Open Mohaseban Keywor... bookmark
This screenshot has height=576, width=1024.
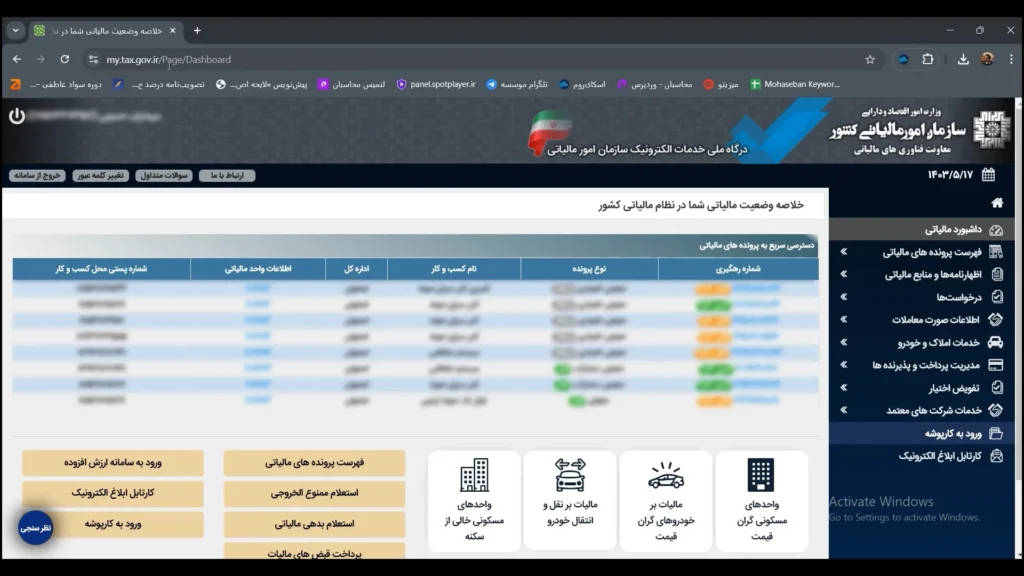tap(795, 84)
